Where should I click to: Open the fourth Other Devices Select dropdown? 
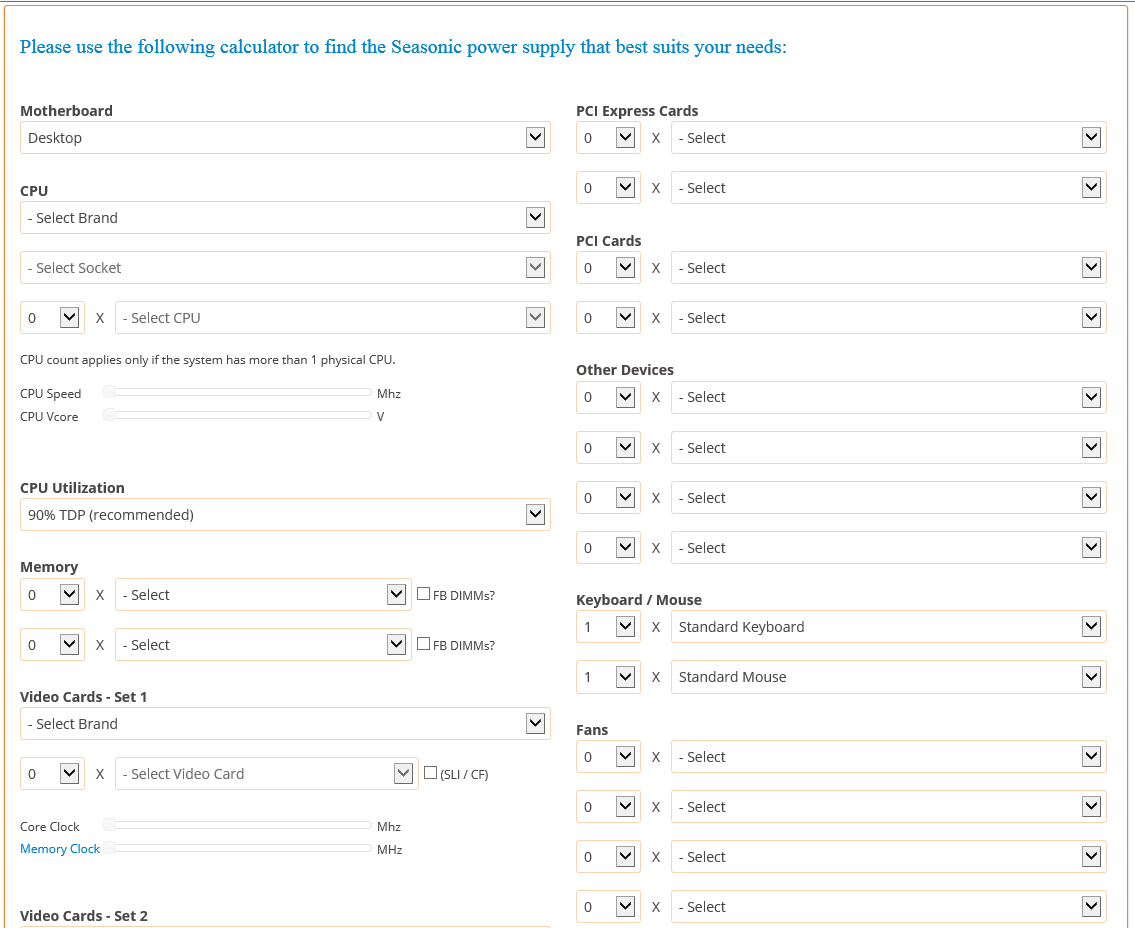point(889,548)
